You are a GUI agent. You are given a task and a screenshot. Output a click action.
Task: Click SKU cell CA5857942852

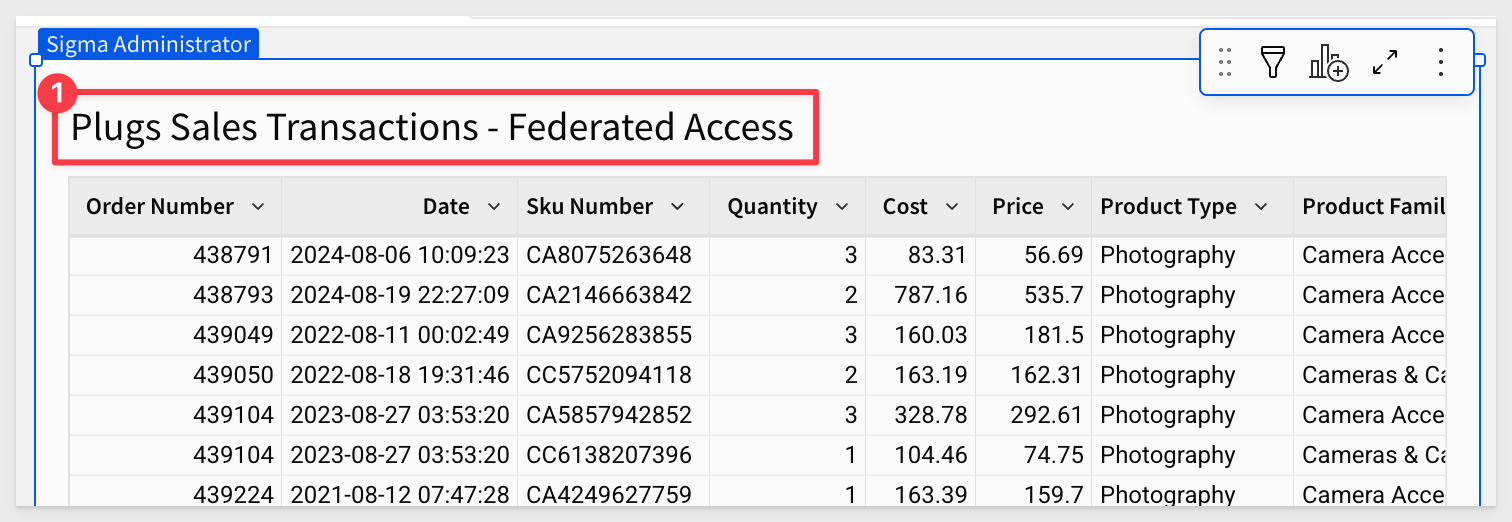(613, 415)
